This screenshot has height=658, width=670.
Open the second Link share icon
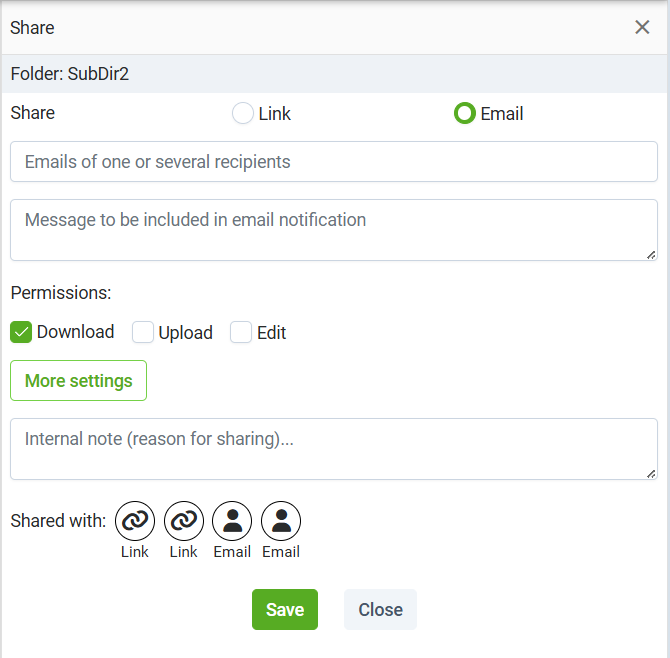pyautogui.click(x=184, y=521)
